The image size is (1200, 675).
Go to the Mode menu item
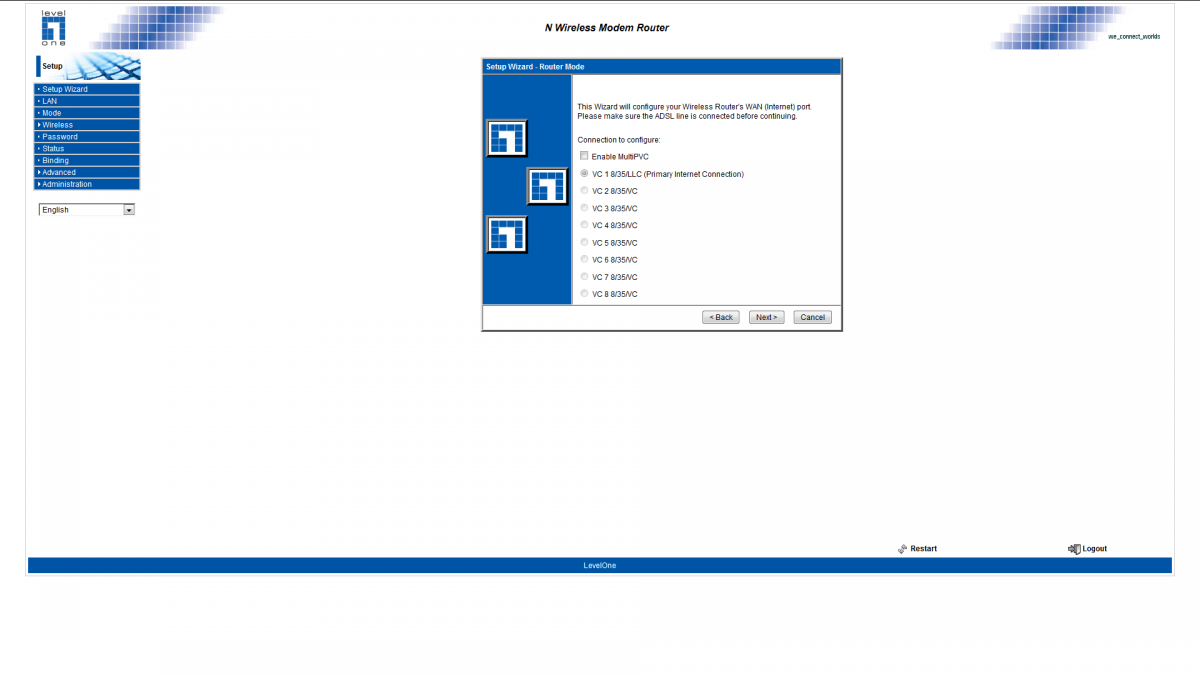(87, 113)
